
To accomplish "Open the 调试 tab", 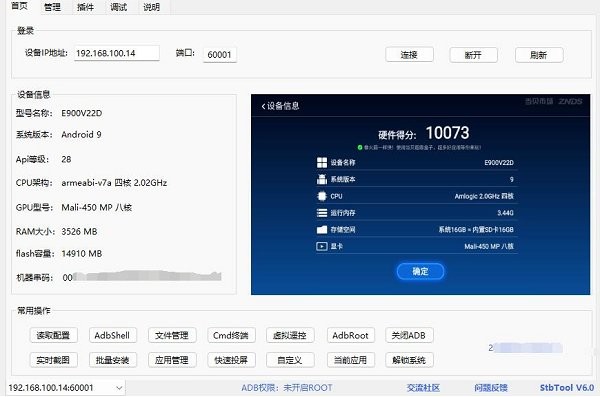I will click(x=118, y=7).
